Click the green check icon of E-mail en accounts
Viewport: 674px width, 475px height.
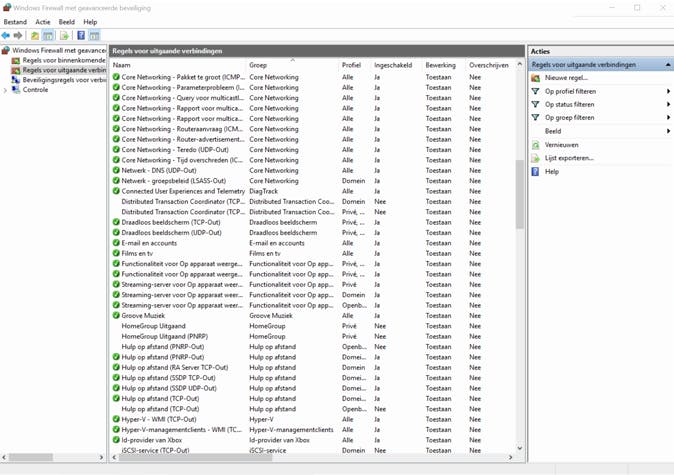(116, 243)
